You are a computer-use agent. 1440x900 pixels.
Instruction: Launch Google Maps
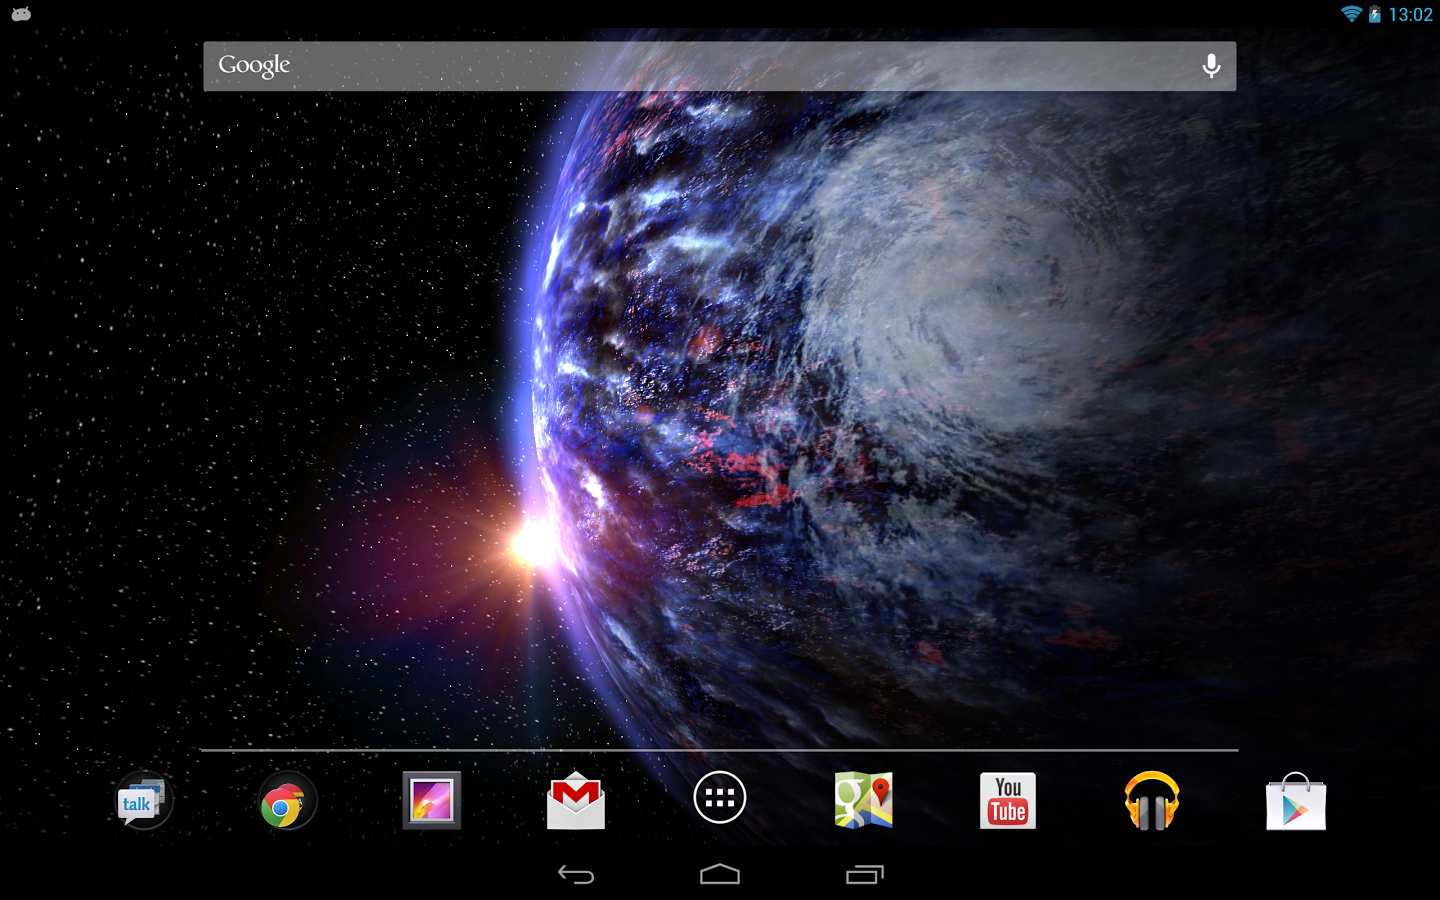(864, 800)
